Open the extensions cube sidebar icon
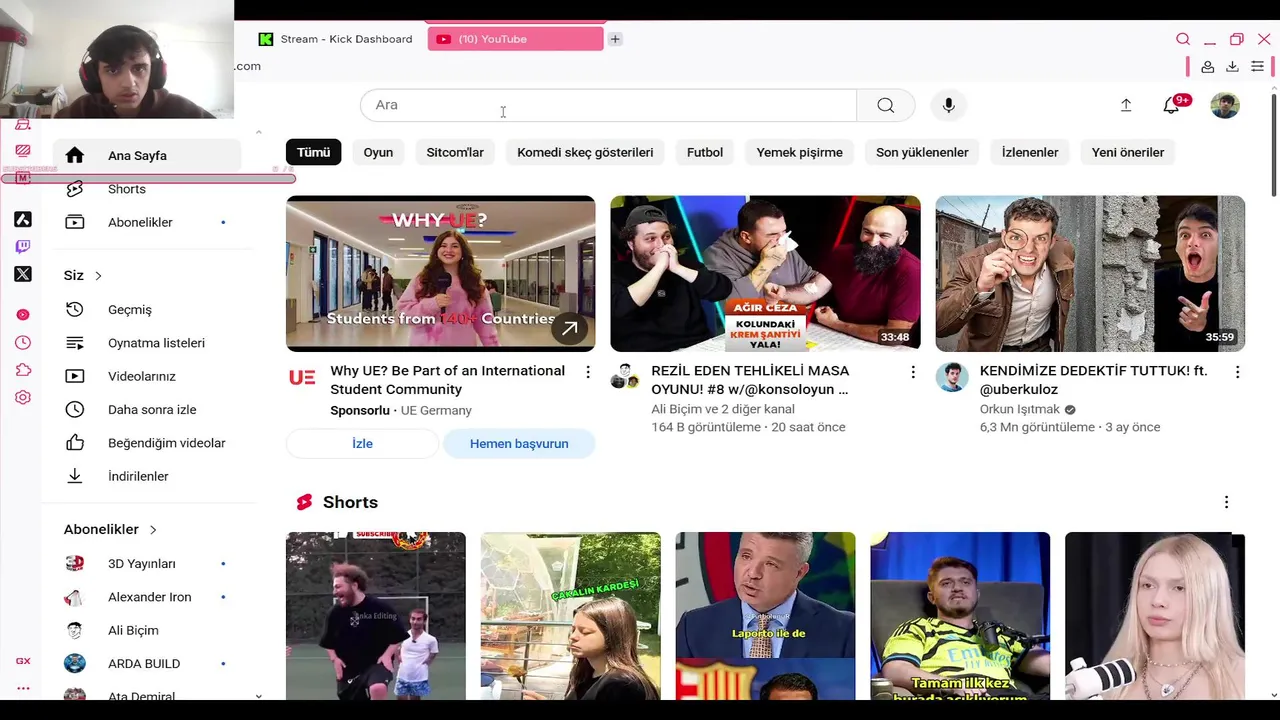The width and height of the screenshot is (1280, 720). pyautogui.click(x=23, y=370)
